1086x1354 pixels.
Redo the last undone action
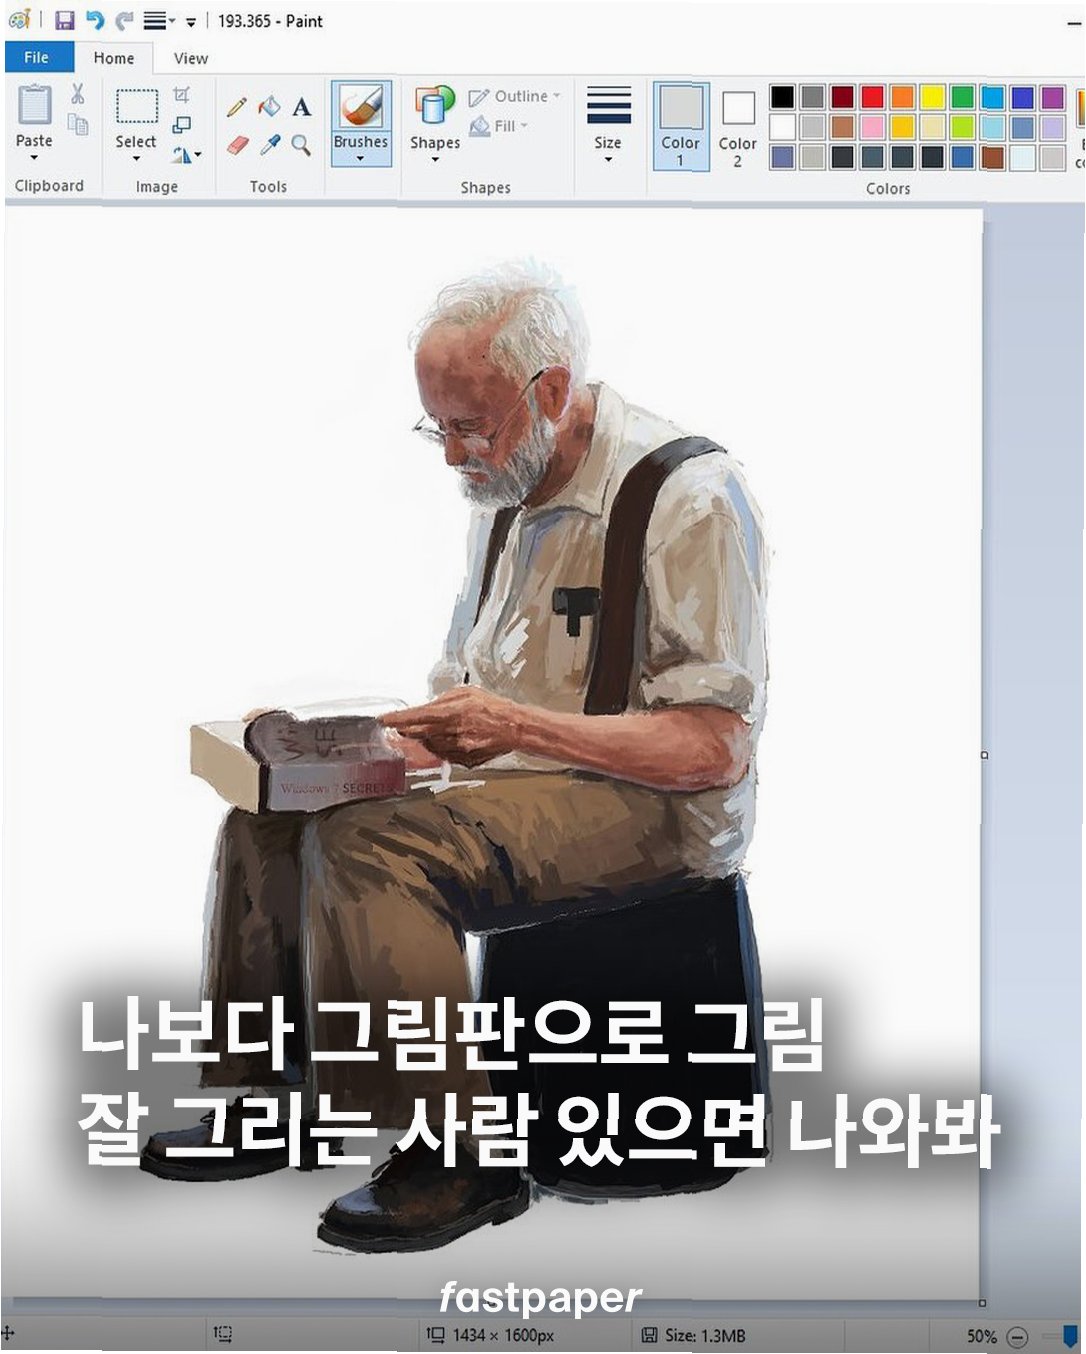pyautogui.click(x=124, y=20)
